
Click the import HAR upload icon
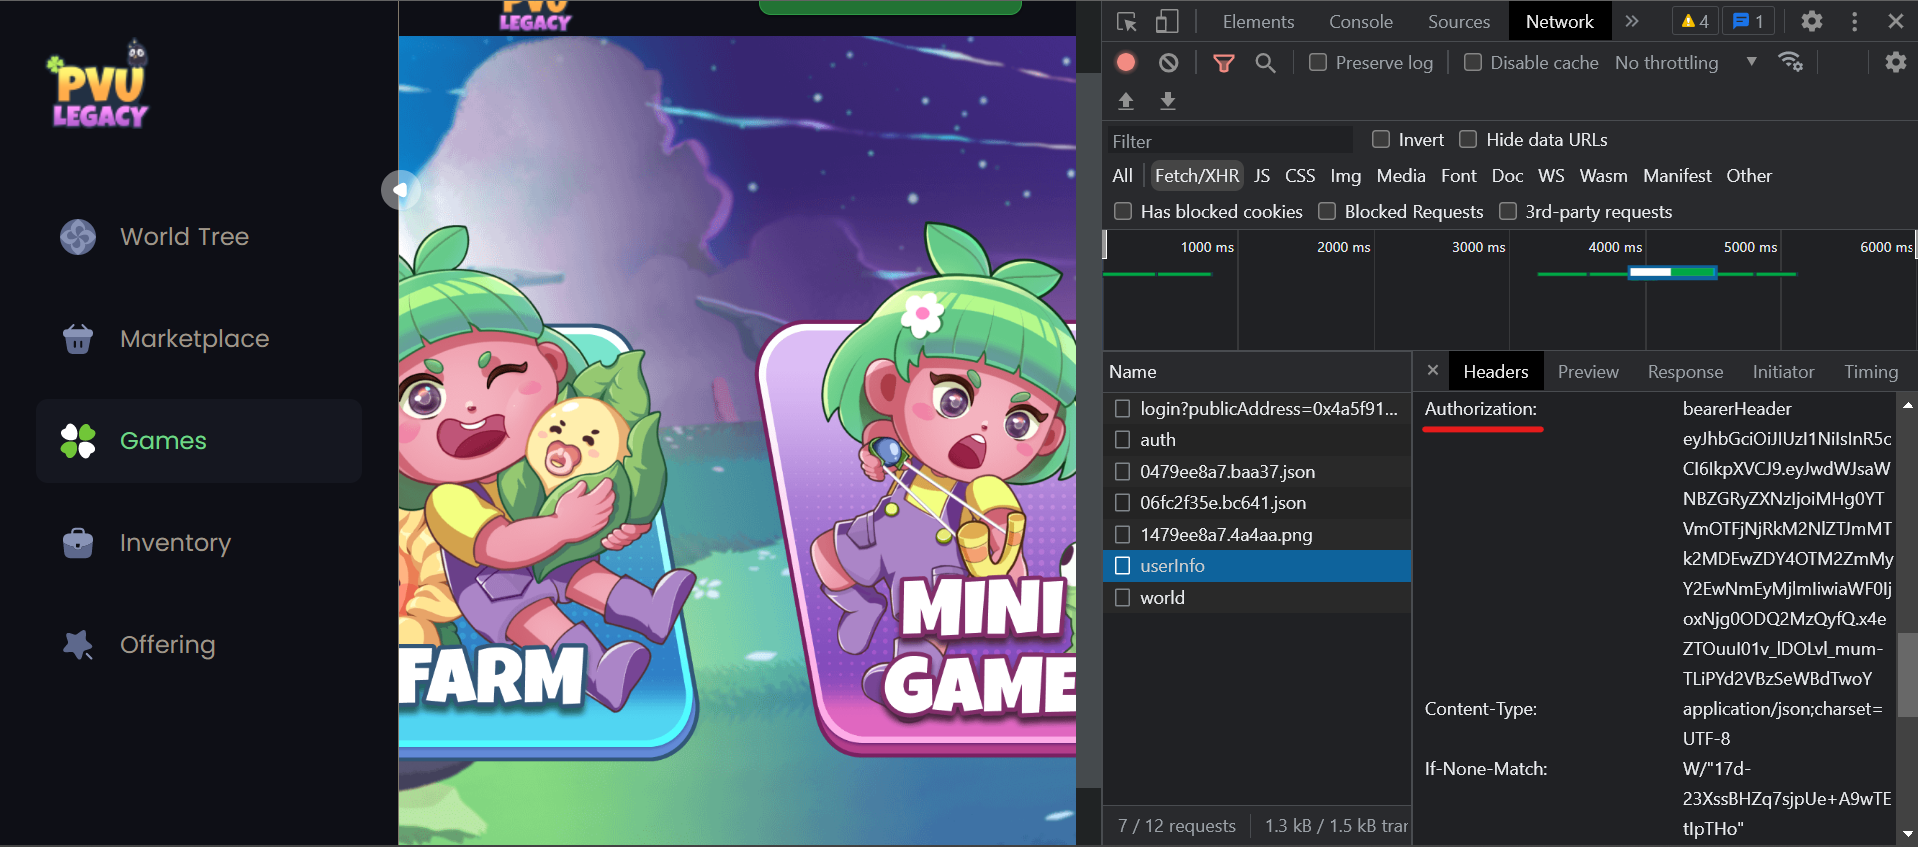coord(1126,100)
